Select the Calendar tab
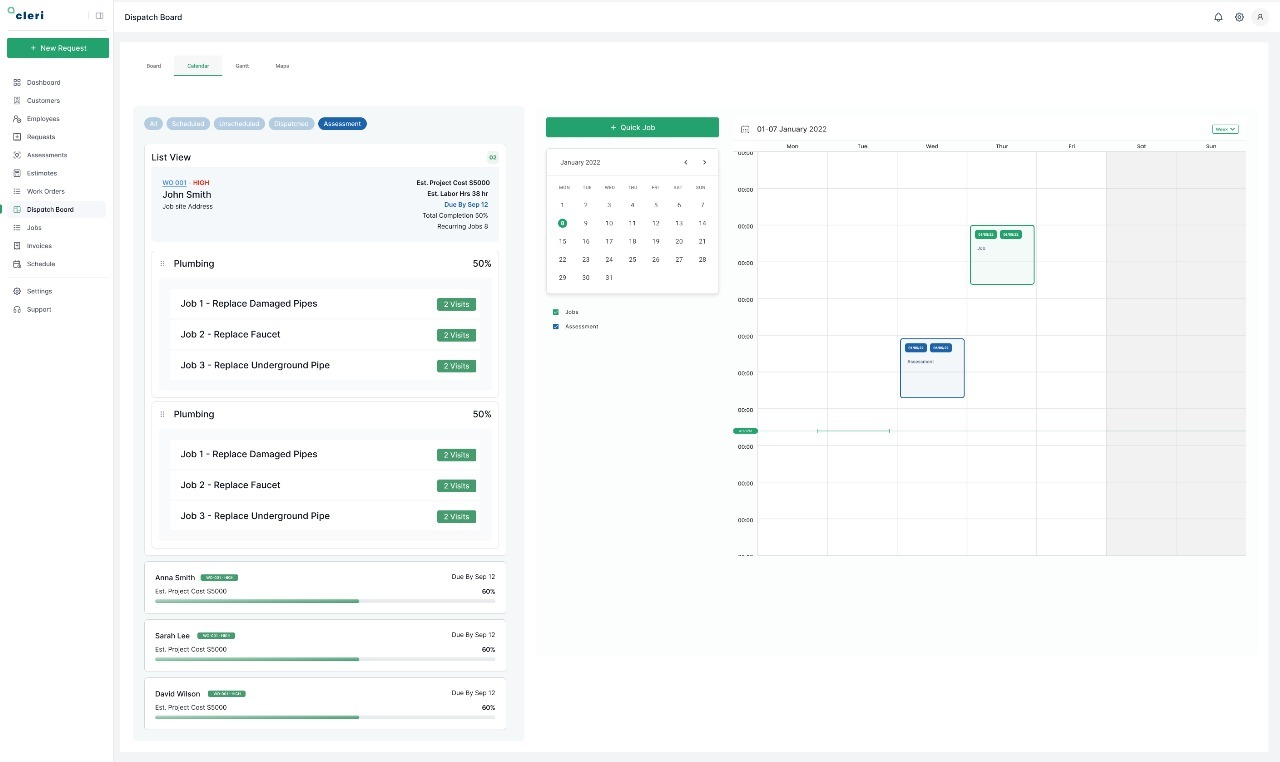 tap(198, 66)
